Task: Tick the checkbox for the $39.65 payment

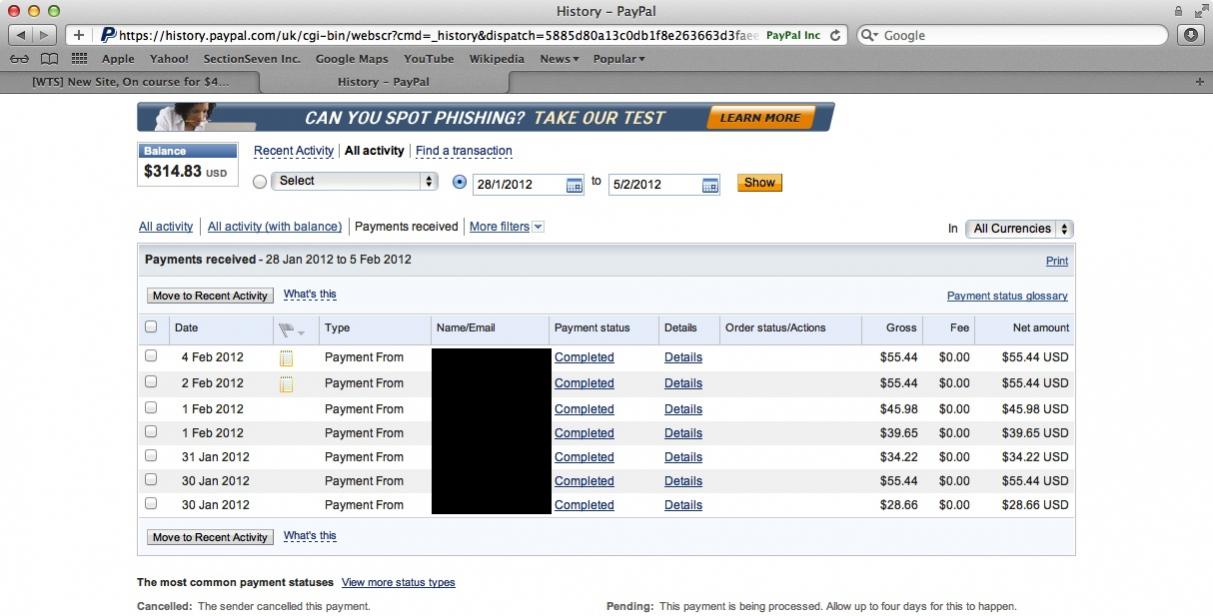Action: coord(151,432)
